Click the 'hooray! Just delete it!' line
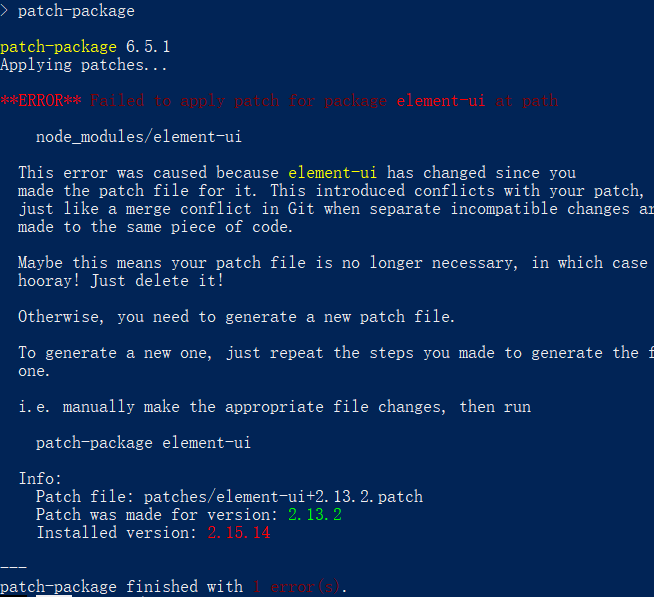 click(121, 281)
